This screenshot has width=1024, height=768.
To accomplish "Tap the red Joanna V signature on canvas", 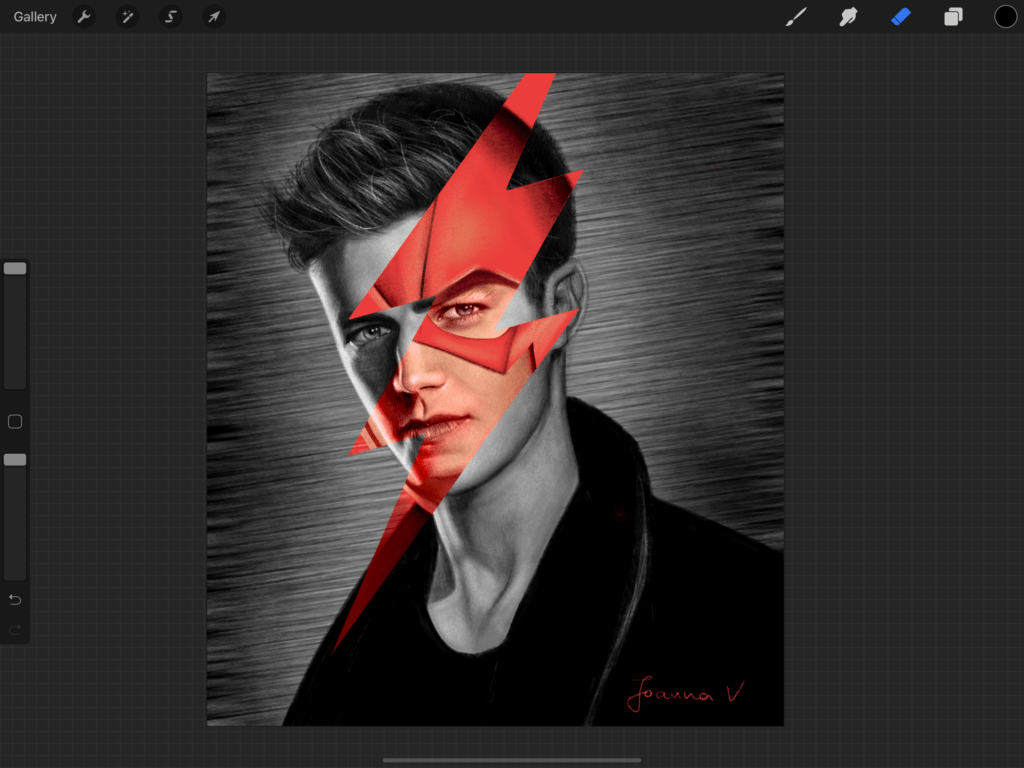I will [x=685, y=693].
